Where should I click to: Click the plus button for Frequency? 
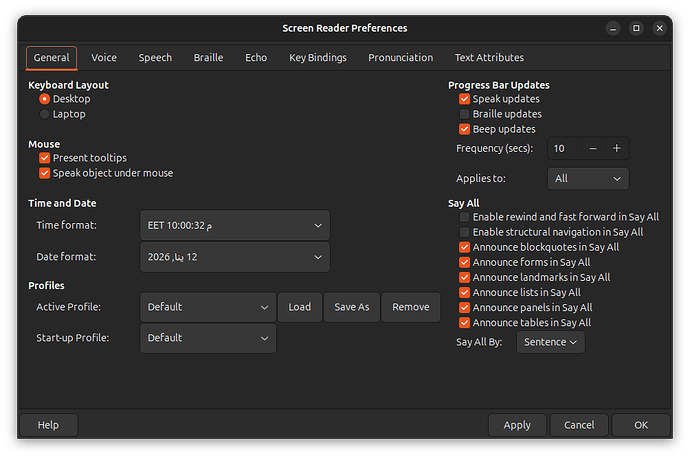[616, 148]
